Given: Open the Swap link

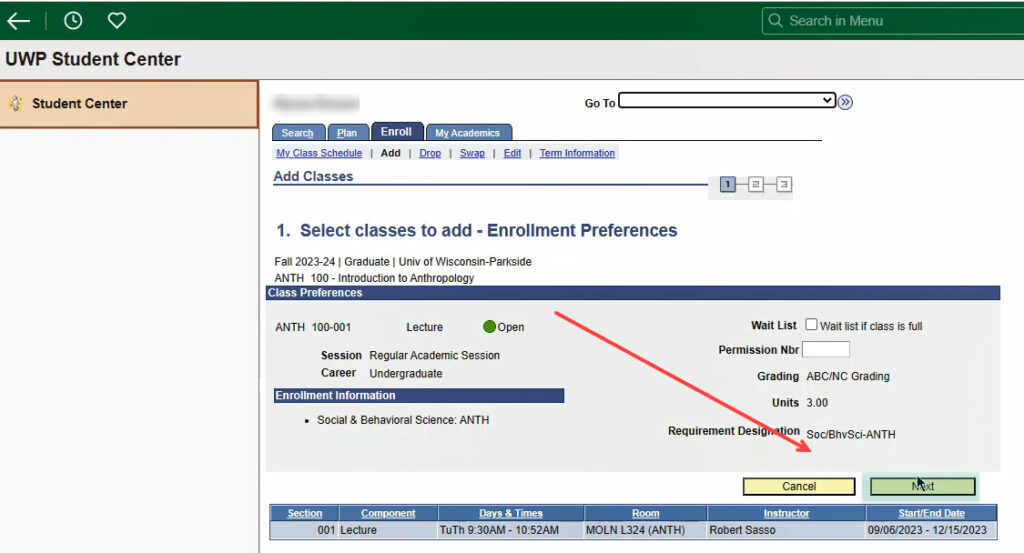Looking at the screenshot, I should tap(472, 153).
